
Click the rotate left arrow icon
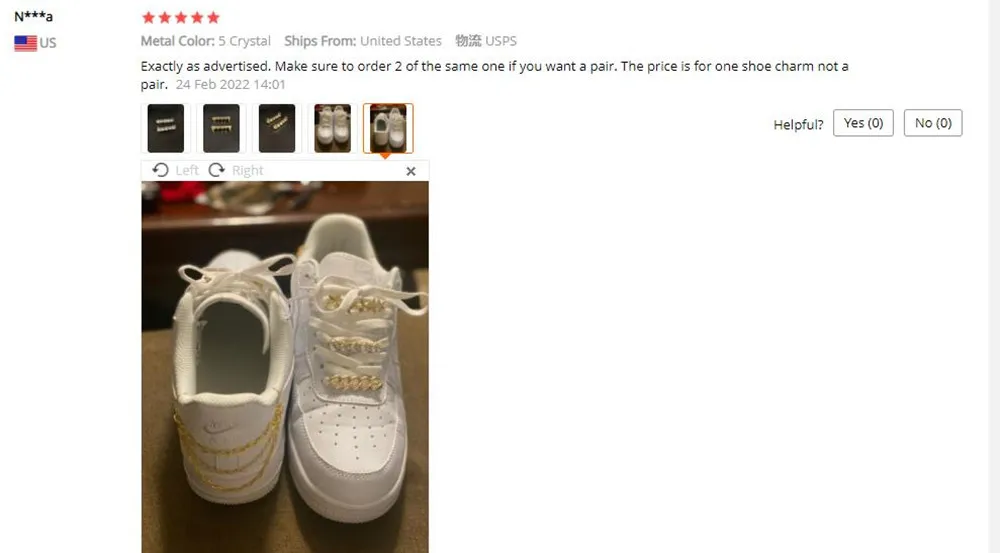[160, 170]
